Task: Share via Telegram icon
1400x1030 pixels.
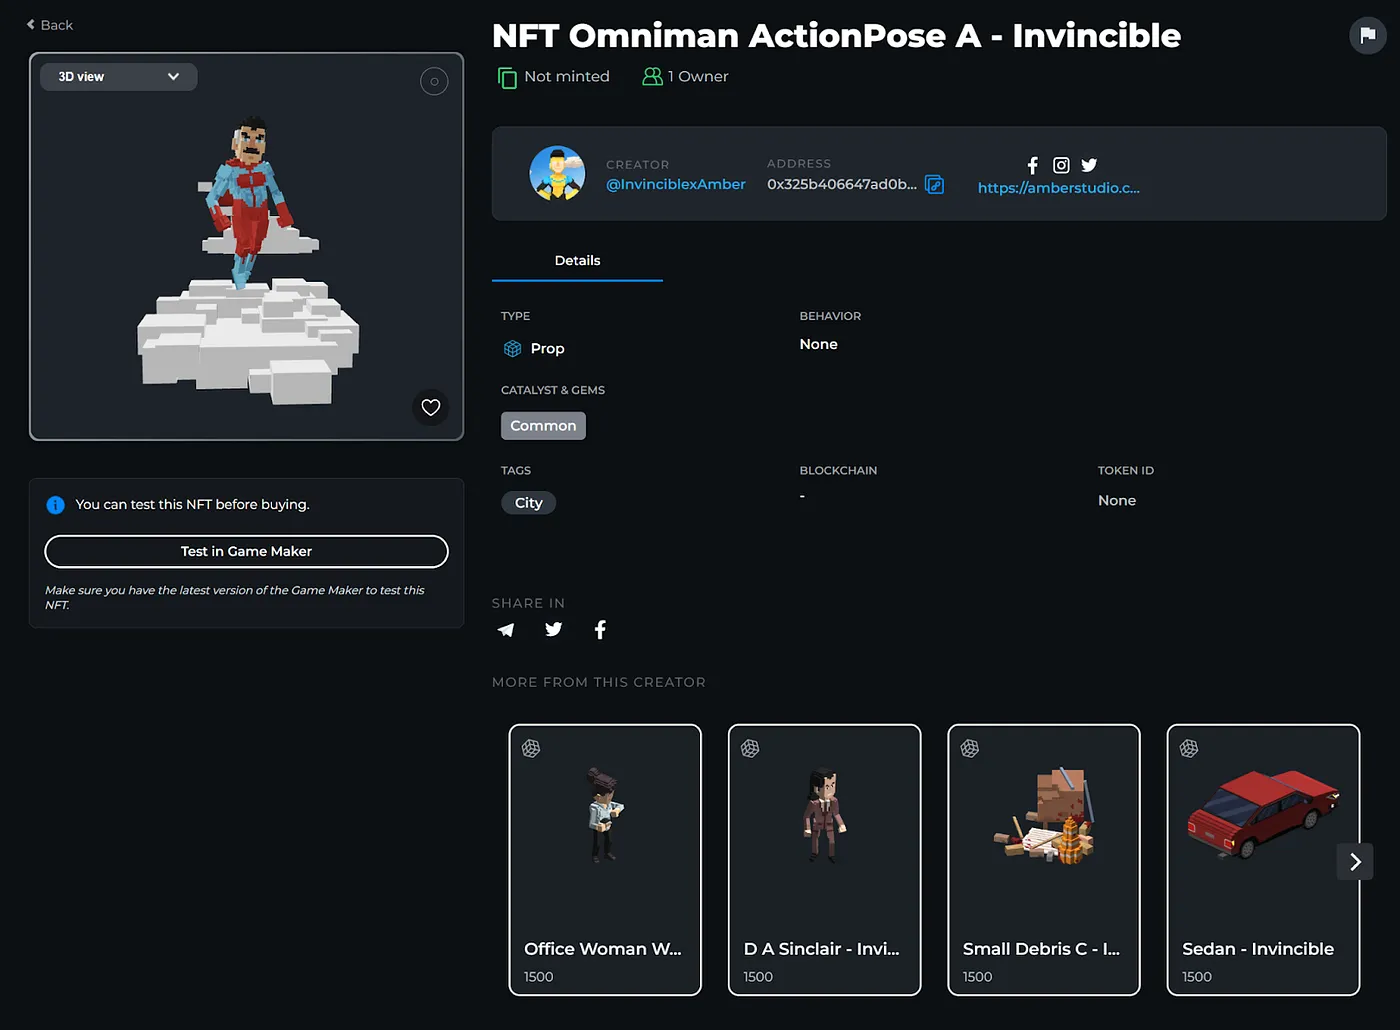Action: tap(506, 629)
